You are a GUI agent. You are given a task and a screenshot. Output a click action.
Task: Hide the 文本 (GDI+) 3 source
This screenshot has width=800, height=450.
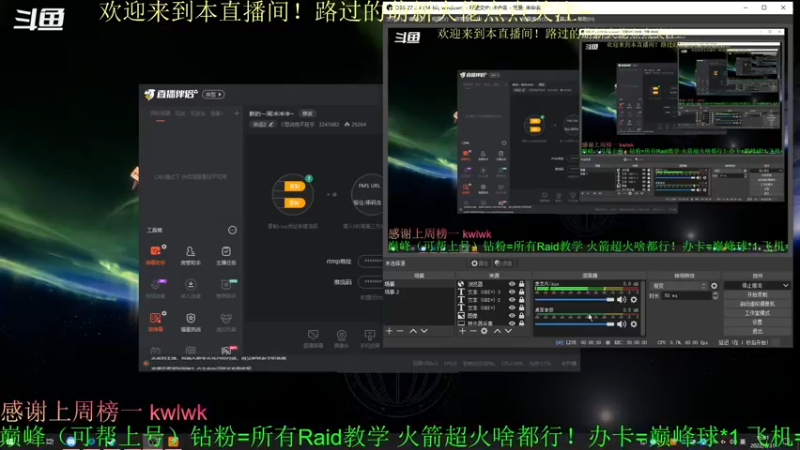click(x=512, y=292)
